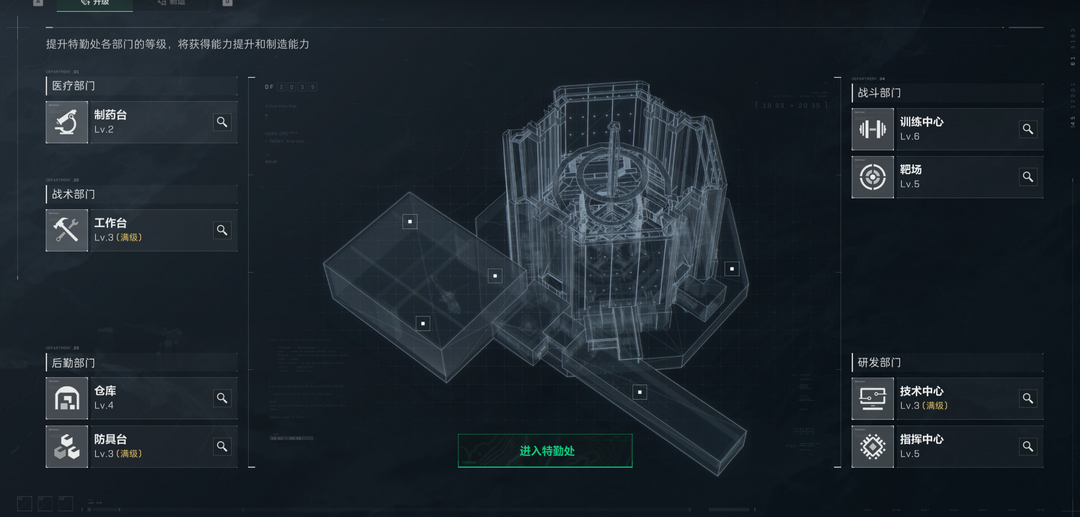Image resolution: width=1080 pixels, height=517 pixels.
Task: Switch to the 升级 tab
Action: [x=95, y=3]
